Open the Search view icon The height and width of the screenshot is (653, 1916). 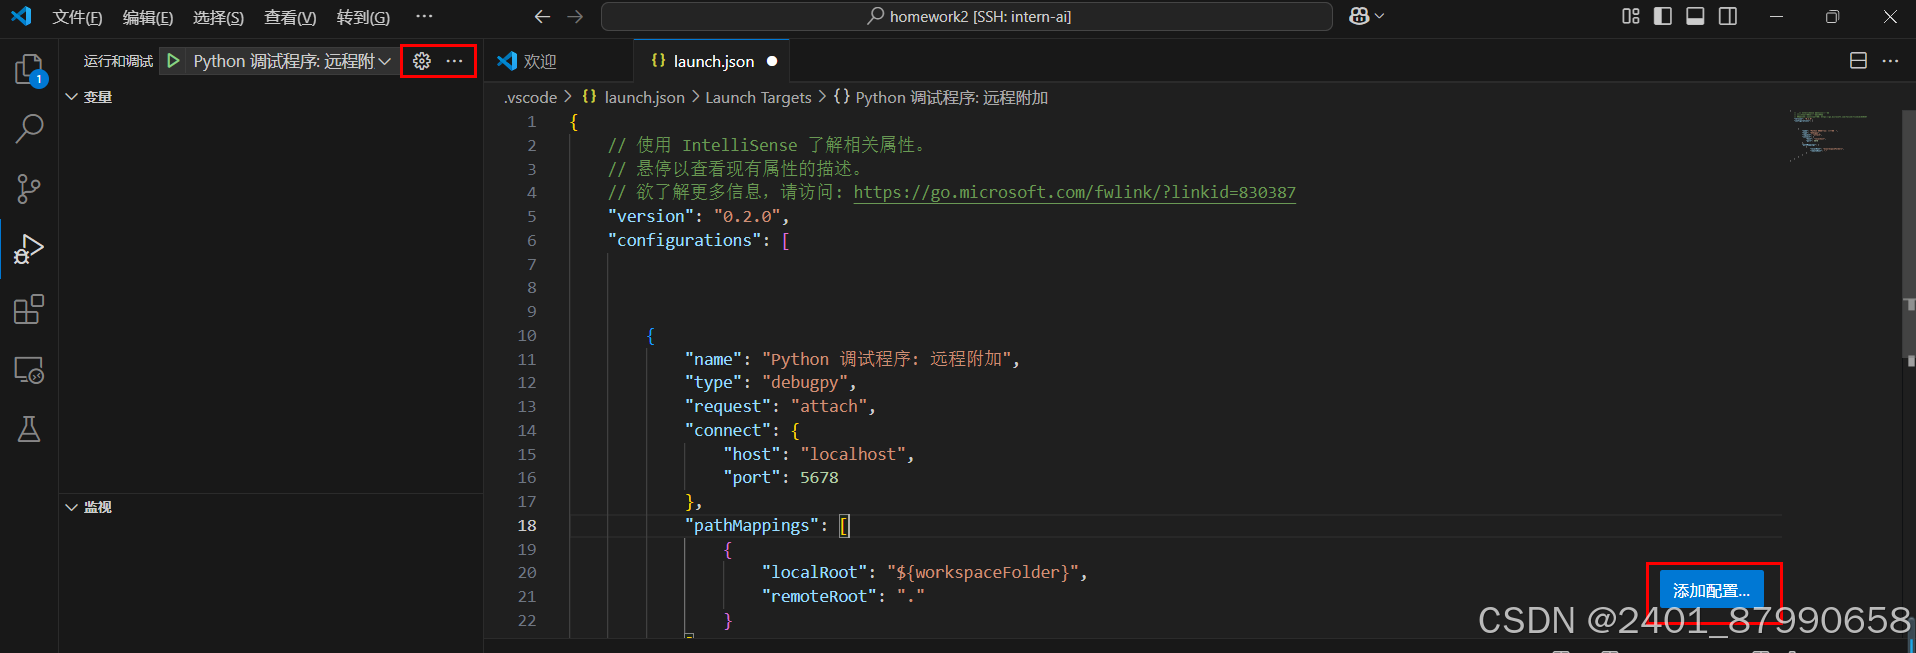coord(29,128)
